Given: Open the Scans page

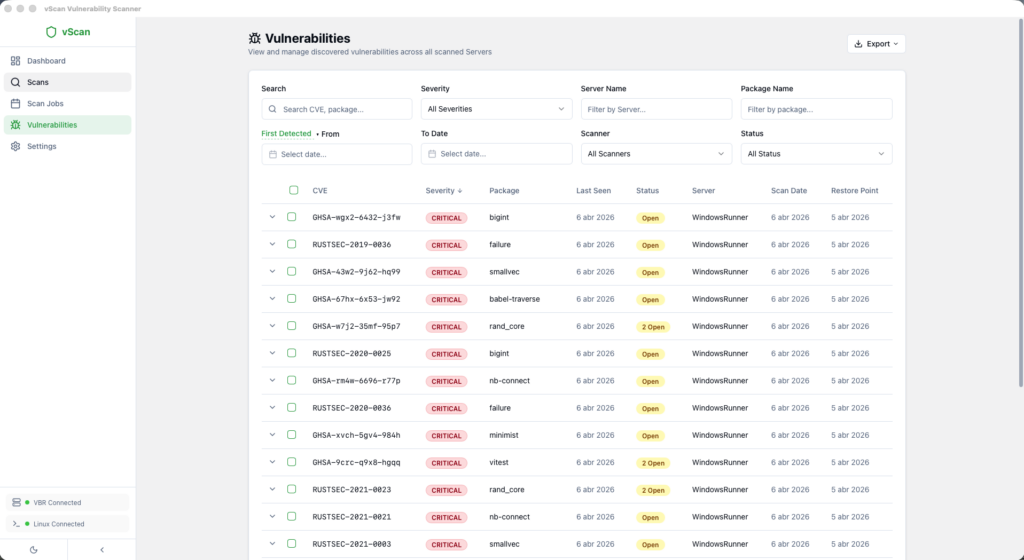Looking at the screenshot, I should pos(67,82).
